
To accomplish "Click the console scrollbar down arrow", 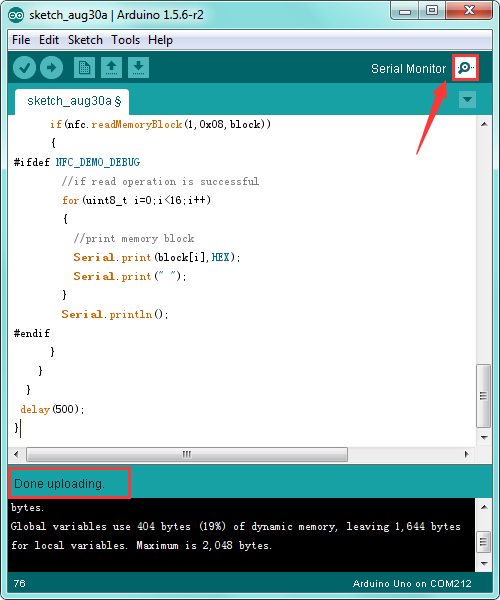I will 484,563.
